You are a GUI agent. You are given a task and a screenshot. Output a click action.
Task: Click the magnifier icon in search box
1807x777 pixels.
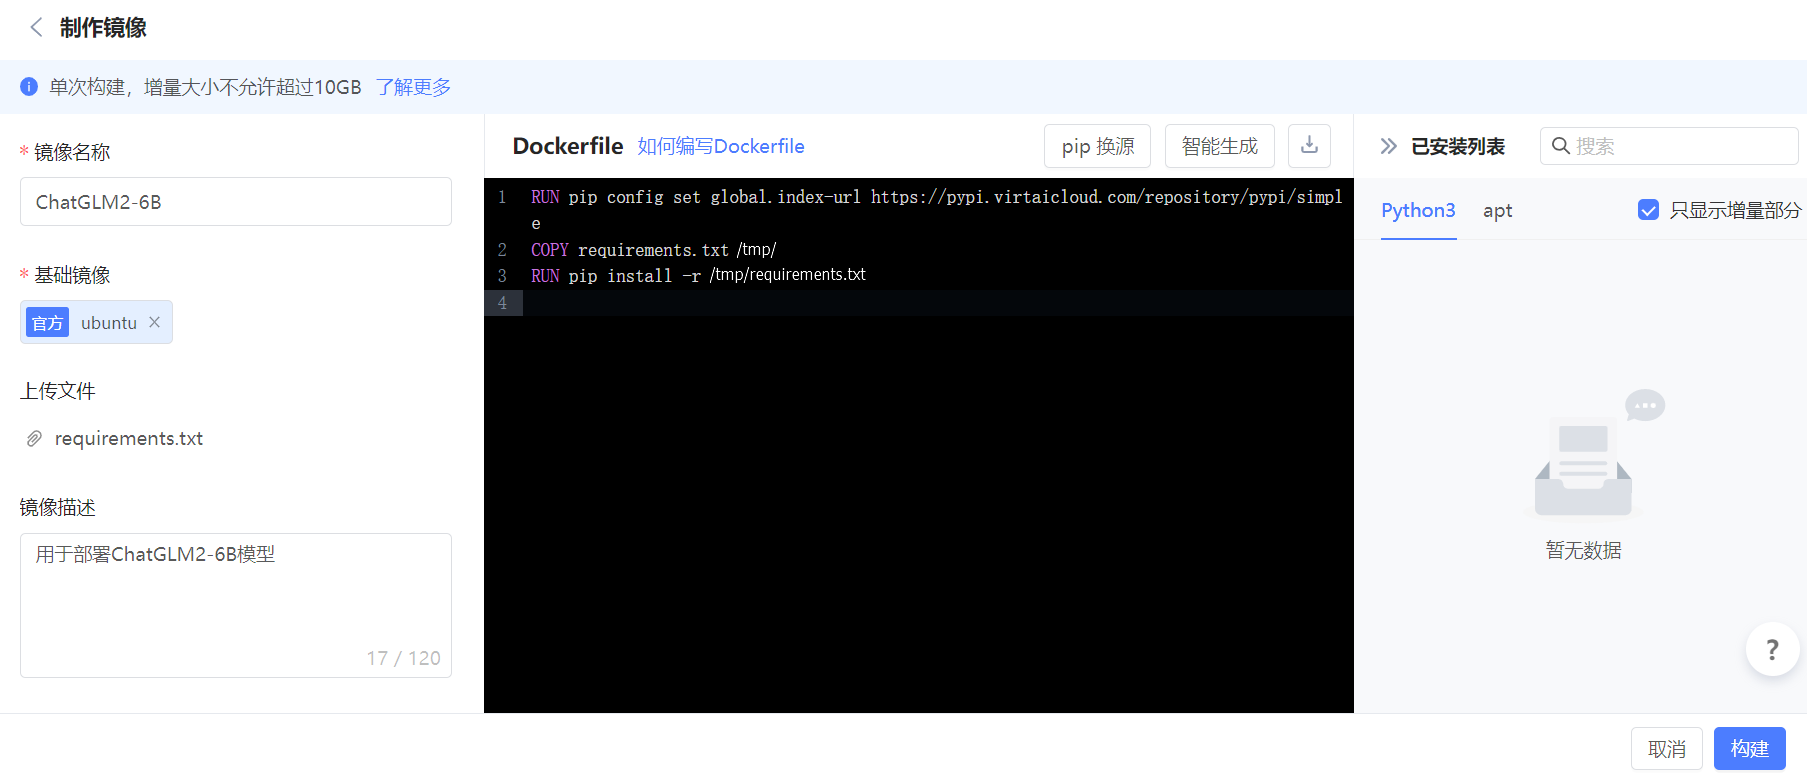click(x=1560, y=146)
